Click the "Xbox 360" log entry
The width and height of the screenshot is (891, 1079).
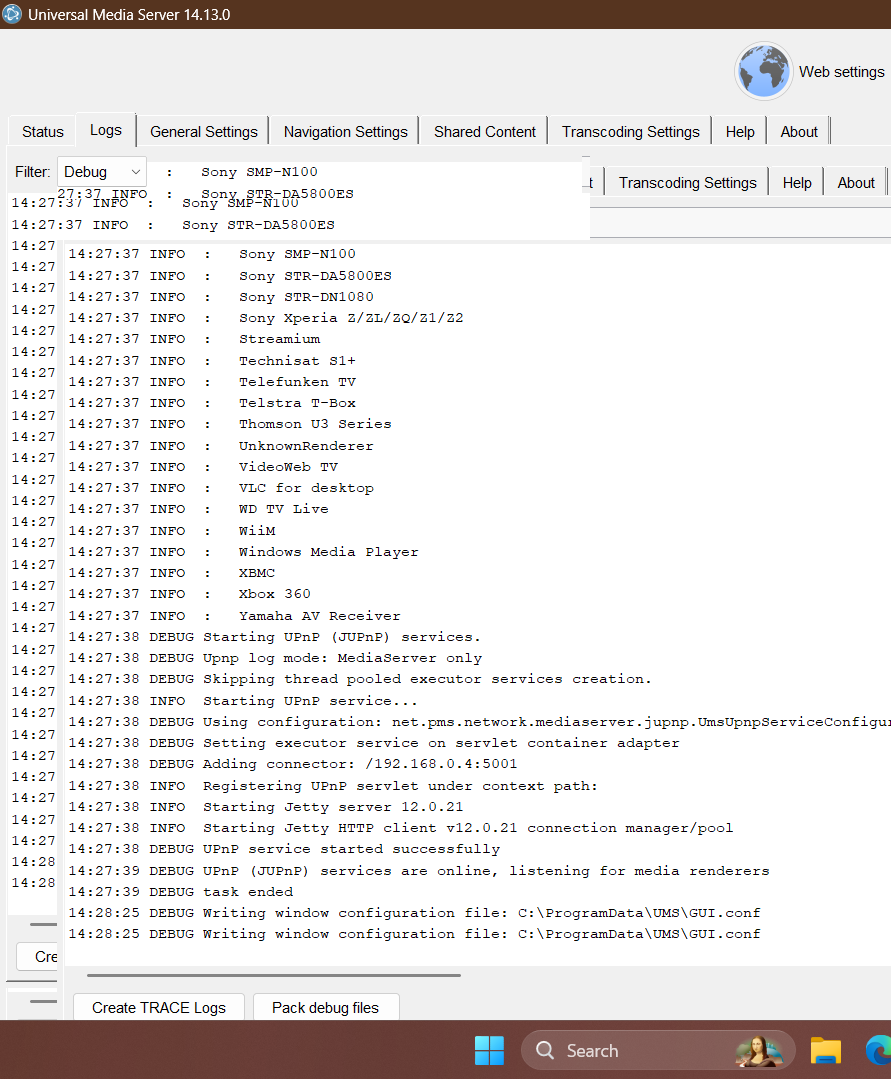point(189,594)
